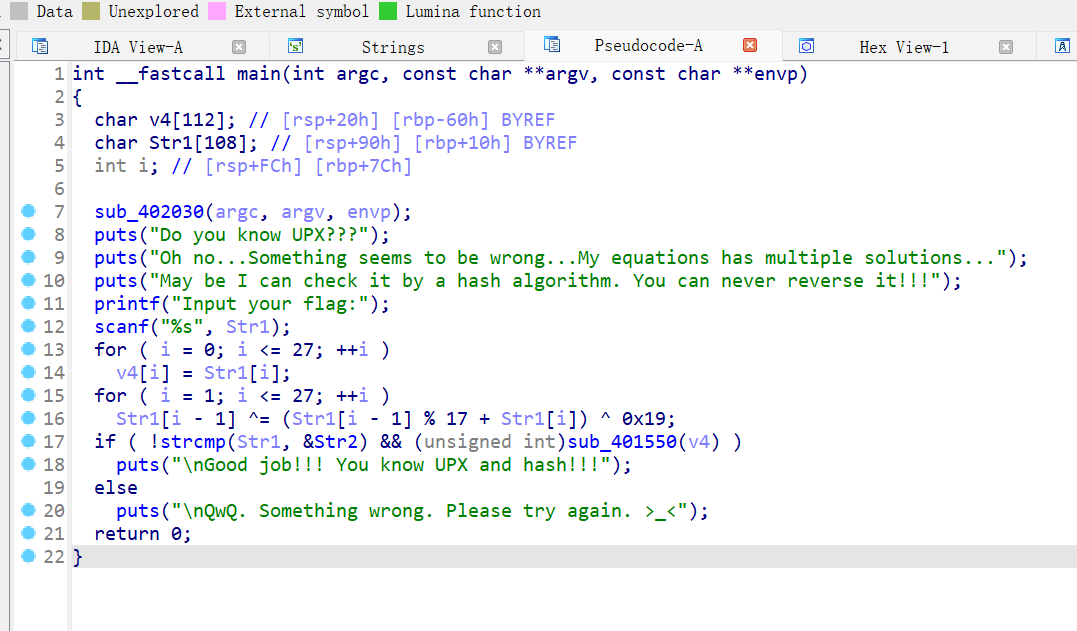Click the "int i;" declaration on line 5
This screenshot has height=631, width=1077.
click(126, 165)
